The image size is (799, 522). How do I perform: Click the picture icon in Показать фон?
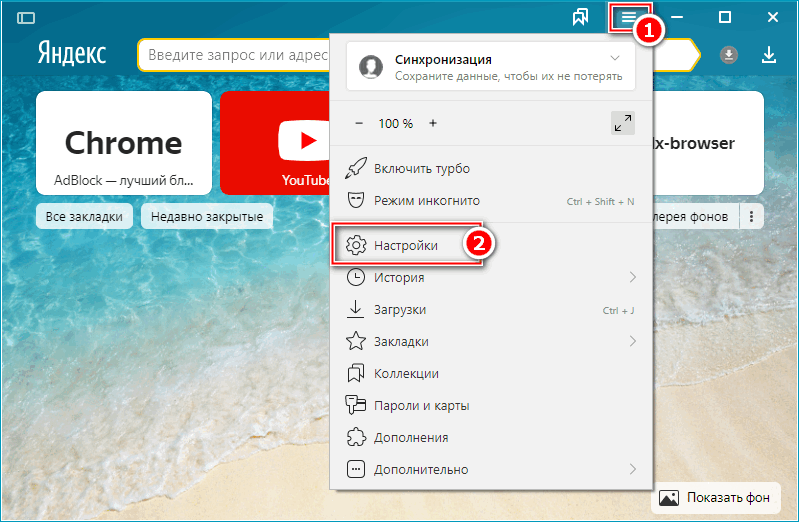[669, 498]
